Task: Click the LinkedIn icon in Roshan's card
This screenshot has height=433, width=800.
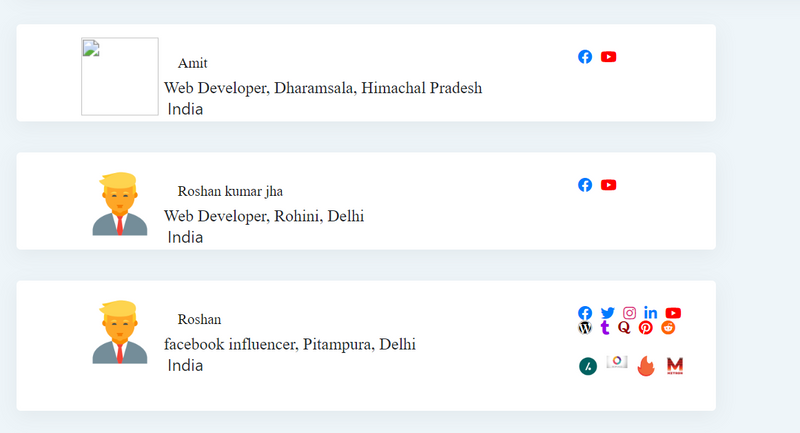Action: 651,313
